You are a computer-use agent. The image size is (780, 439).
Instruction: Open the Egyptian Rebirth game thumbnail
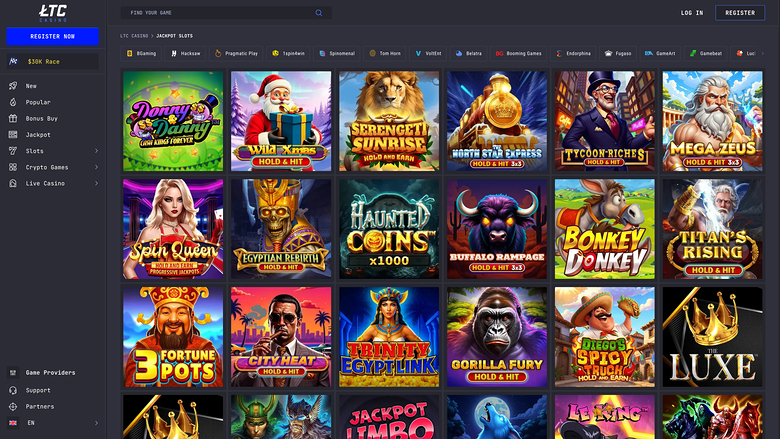281,229
